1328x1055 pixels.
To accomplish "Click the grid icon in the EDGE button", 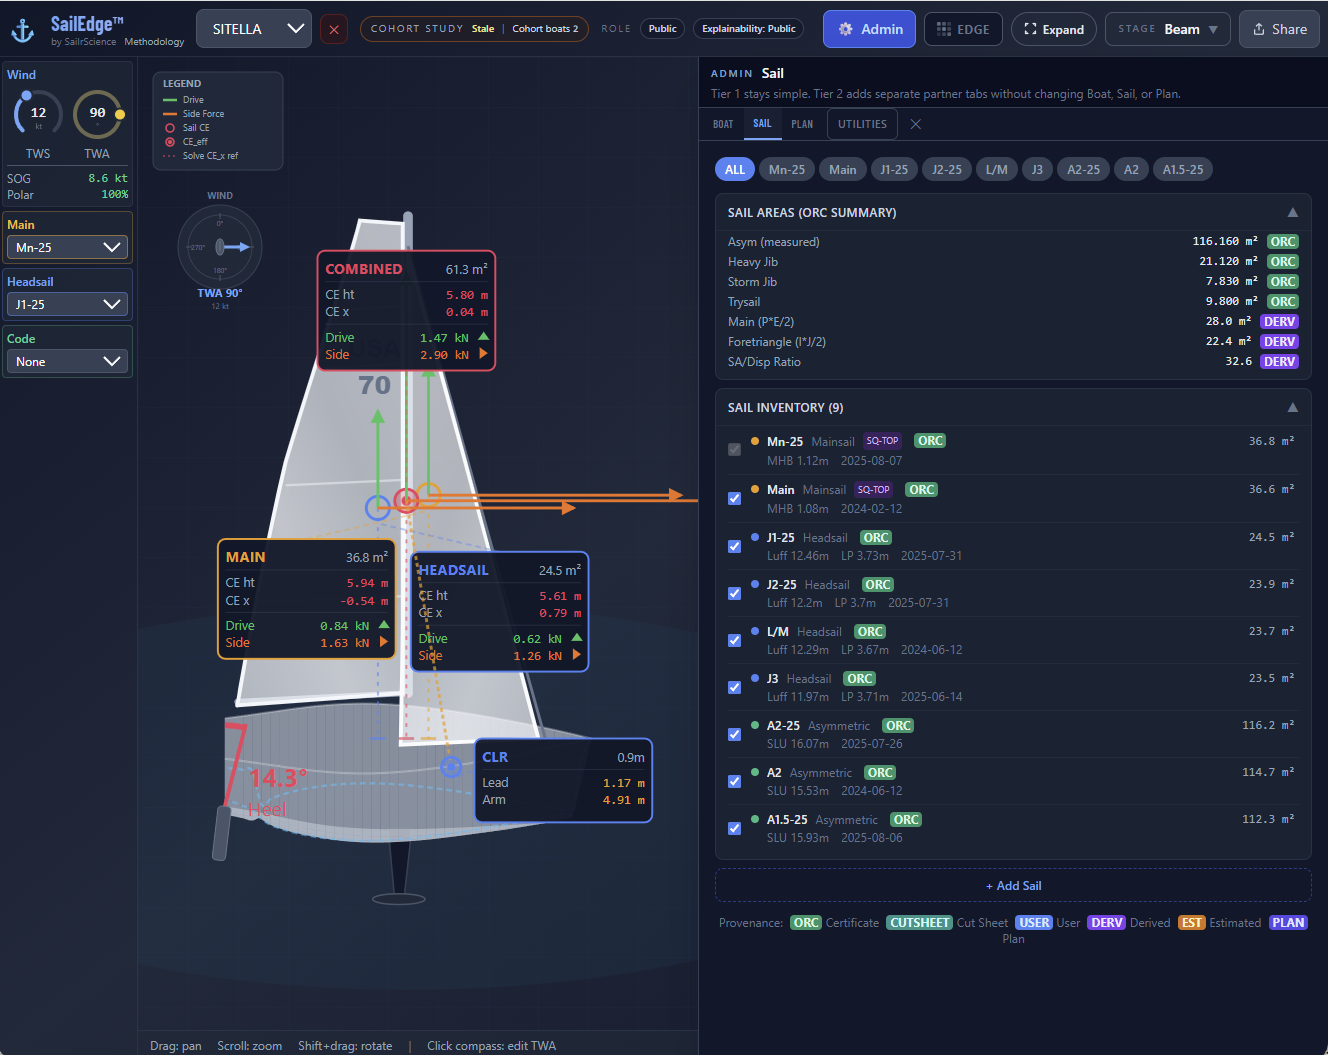I will [x=944, y=29].
